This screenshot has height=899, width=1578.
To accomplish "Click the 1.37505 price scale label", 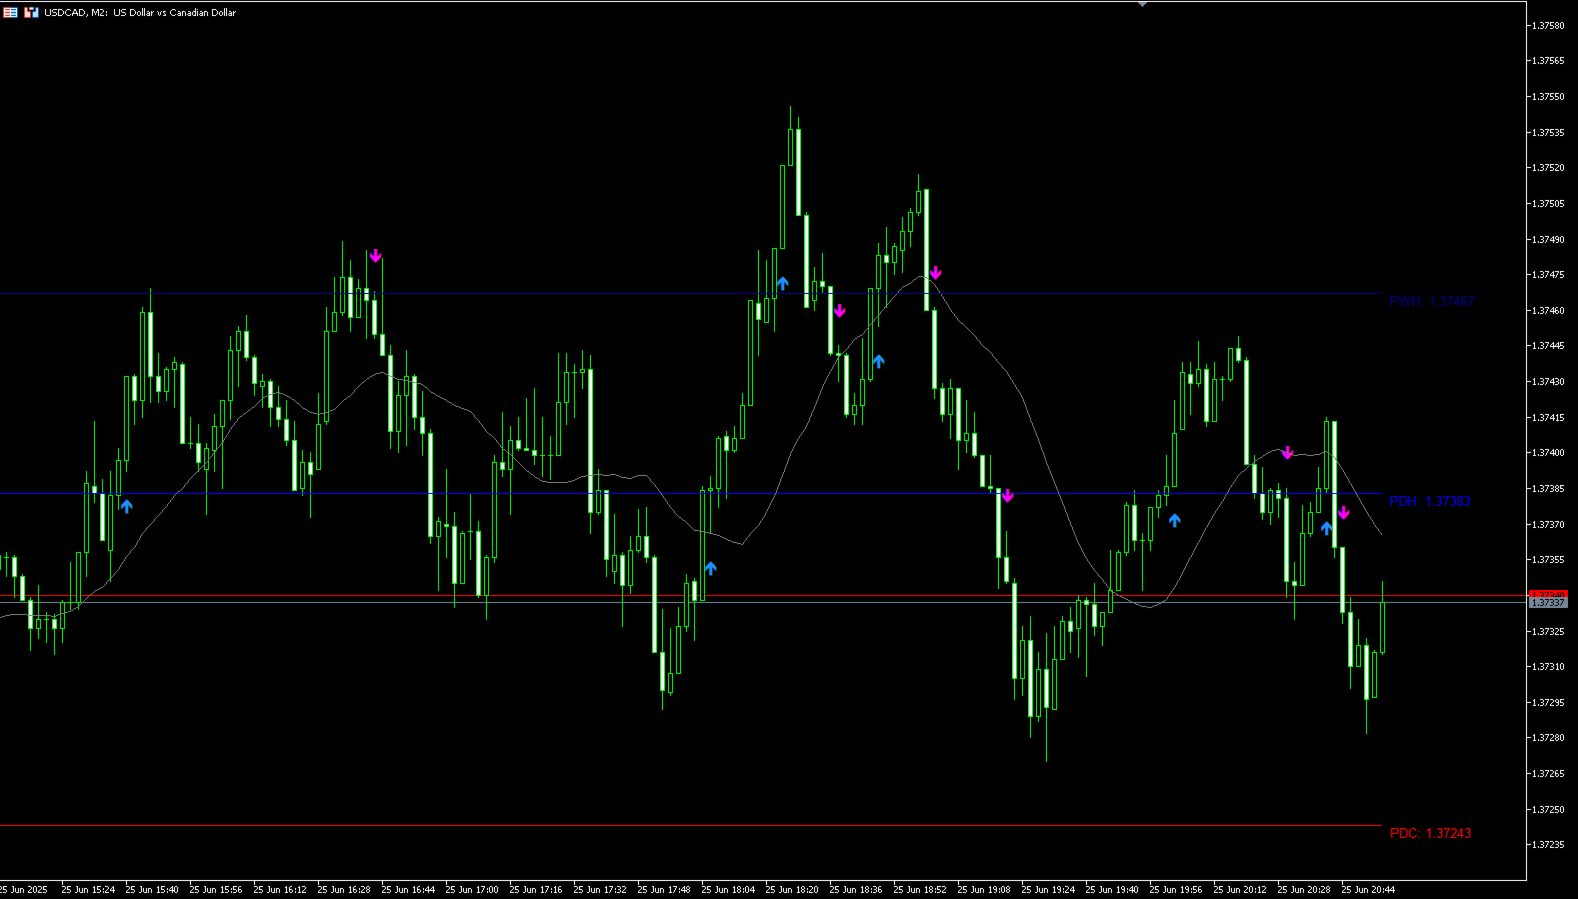I will pyautogui.click(x=1548, y=204).
